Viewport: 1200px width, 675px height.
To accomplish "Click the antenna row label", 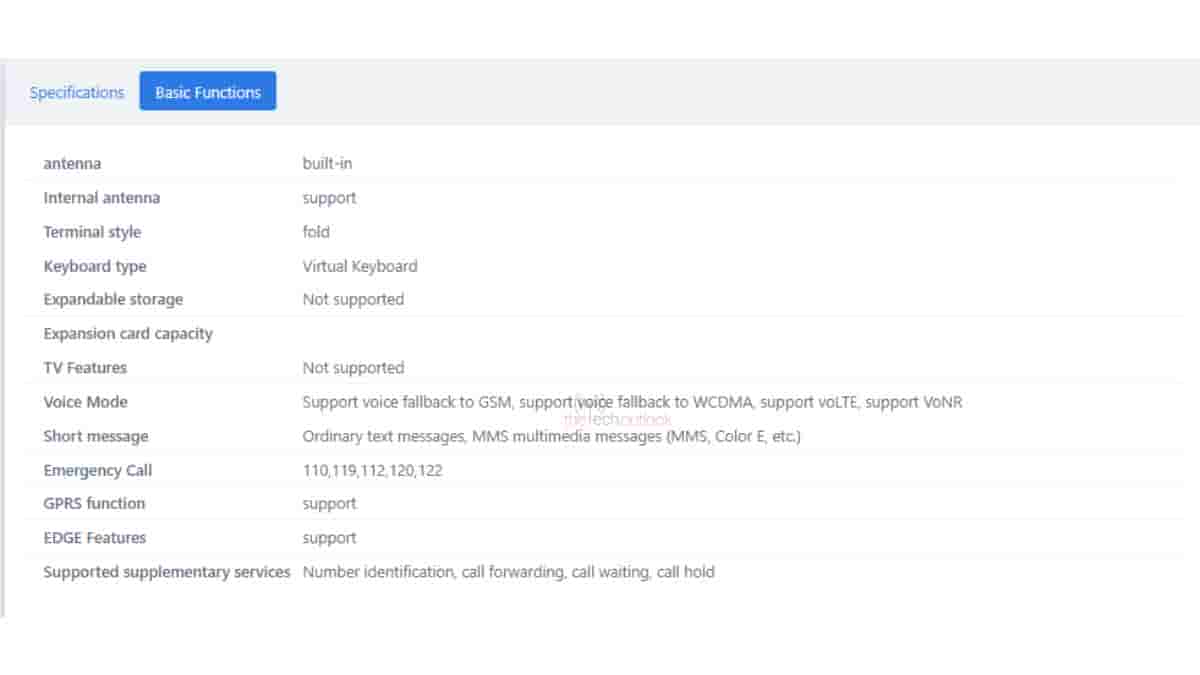I will coord(72,163).
